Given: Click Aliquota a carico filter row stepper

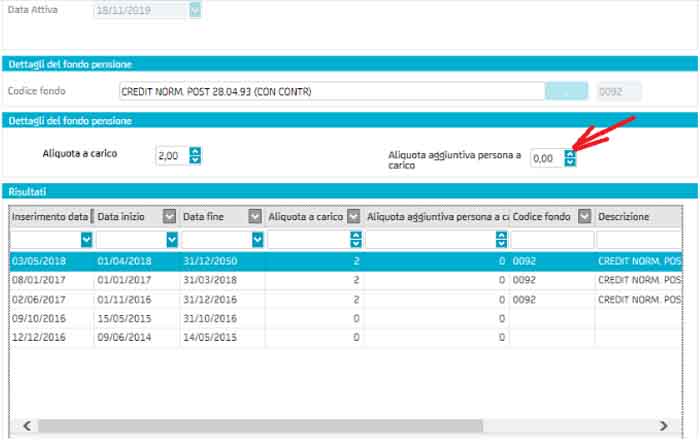Looking at the screenshot, I should (x=355, y=240).
